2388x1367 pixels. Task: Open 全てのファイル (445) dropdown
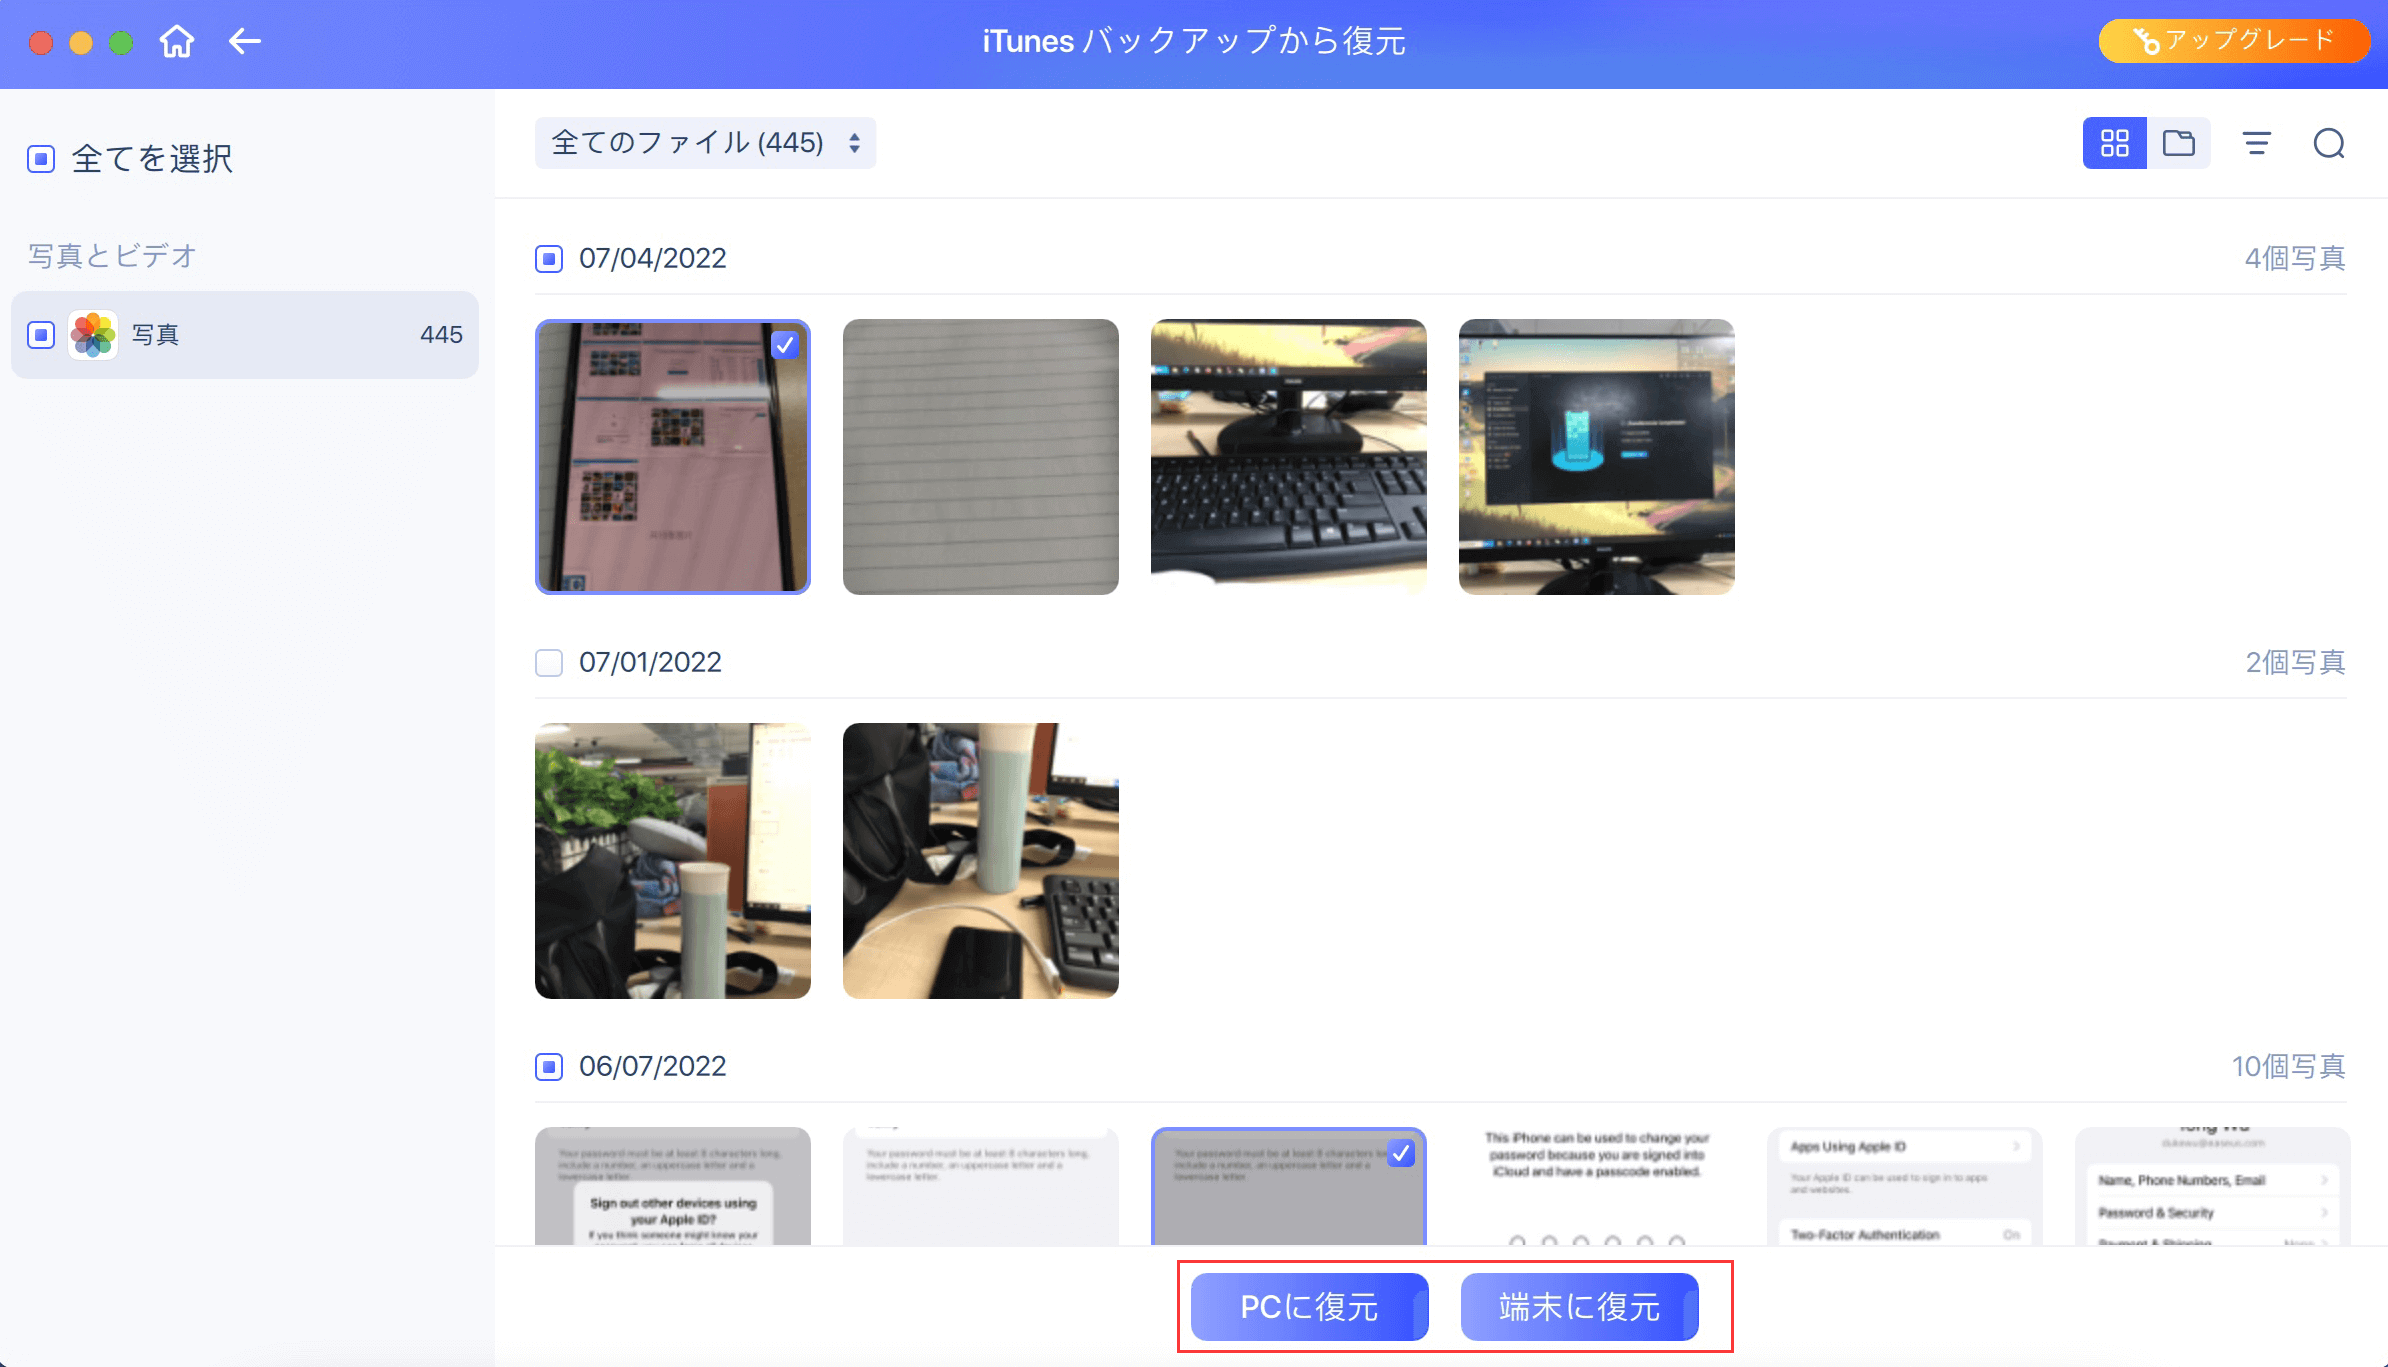[x=705, y=143]
